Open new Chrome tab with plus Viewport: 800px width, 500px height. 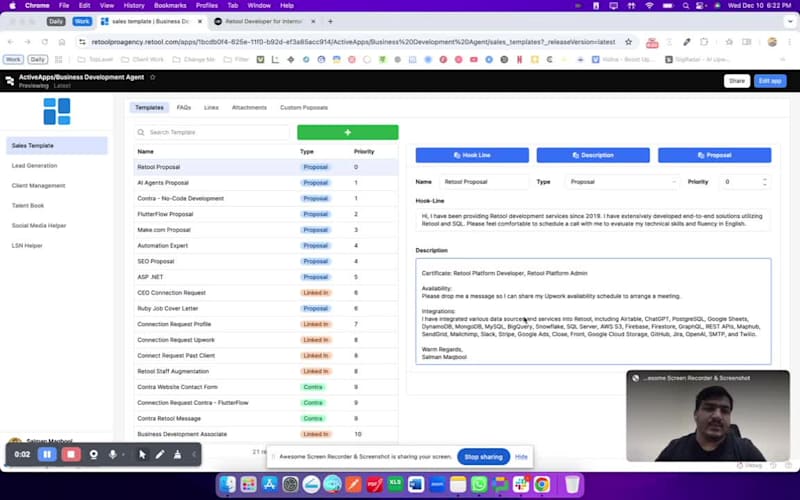330,21
